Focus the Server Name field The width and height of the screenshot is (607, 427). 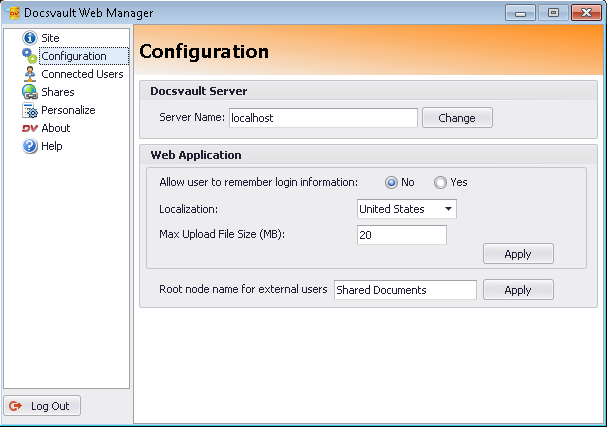tap(323, 118)
